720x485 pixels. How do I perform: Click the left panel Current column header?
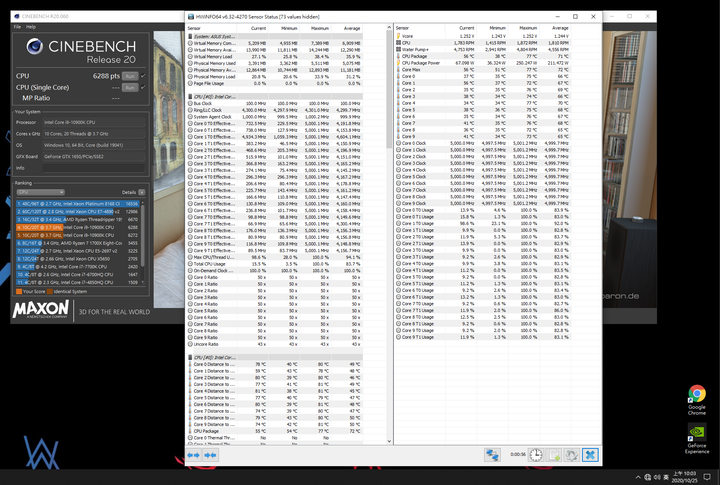pyautogui.click(x=259, y=28)
